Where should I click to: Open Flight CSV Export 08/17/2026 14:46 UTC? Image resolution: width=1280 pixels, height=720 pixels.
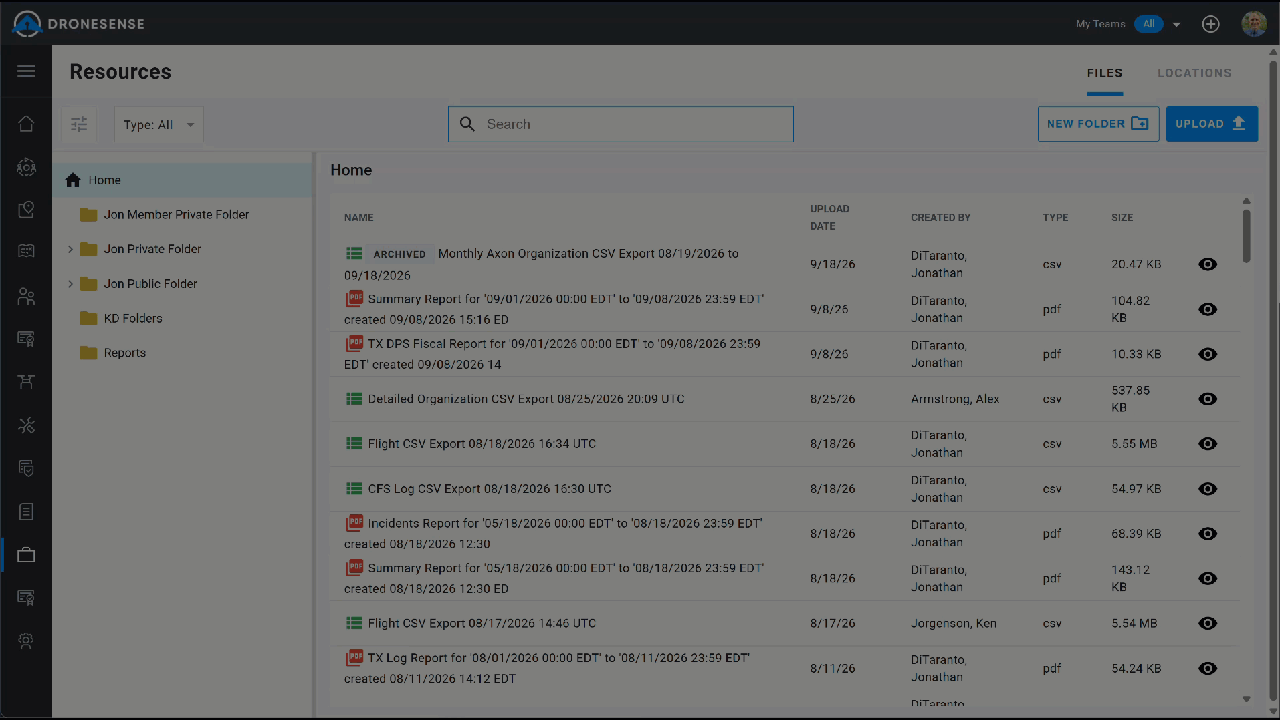482,623
